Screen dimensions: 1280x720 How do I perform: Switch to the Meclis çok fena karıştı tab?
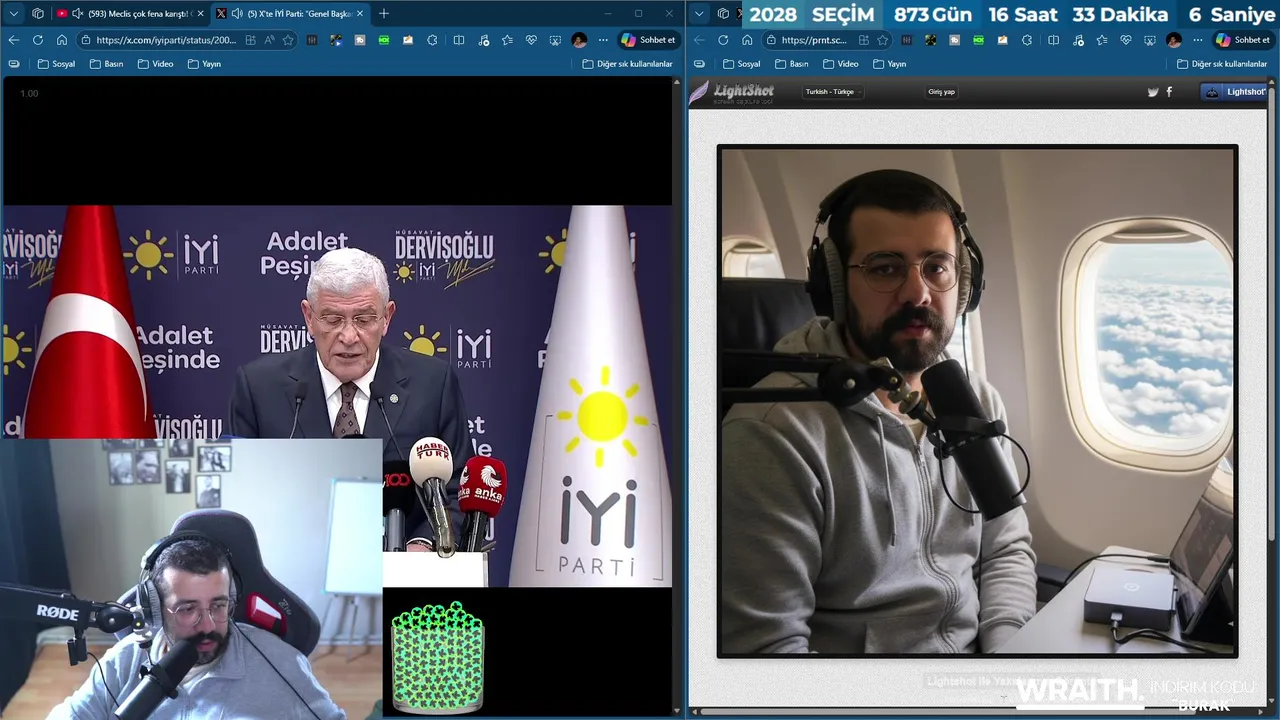pos(130,14)
